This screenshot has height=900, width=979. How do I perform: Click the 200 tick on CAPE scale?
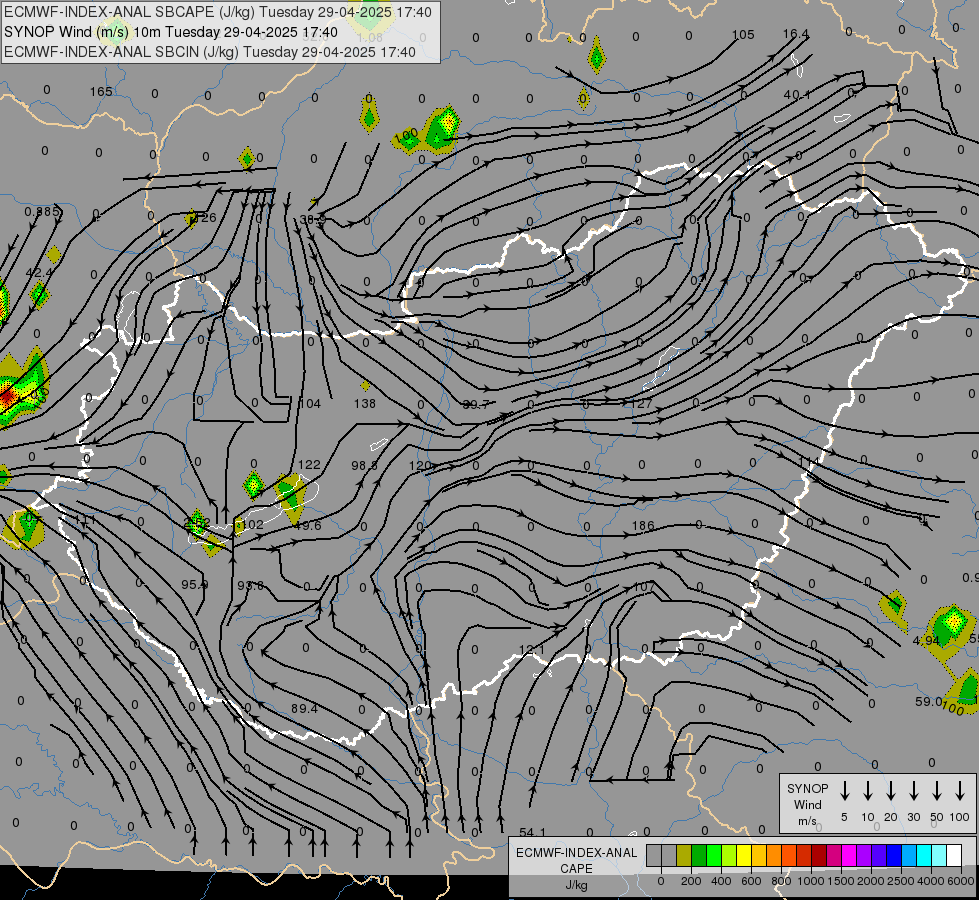tap(691, 881)
